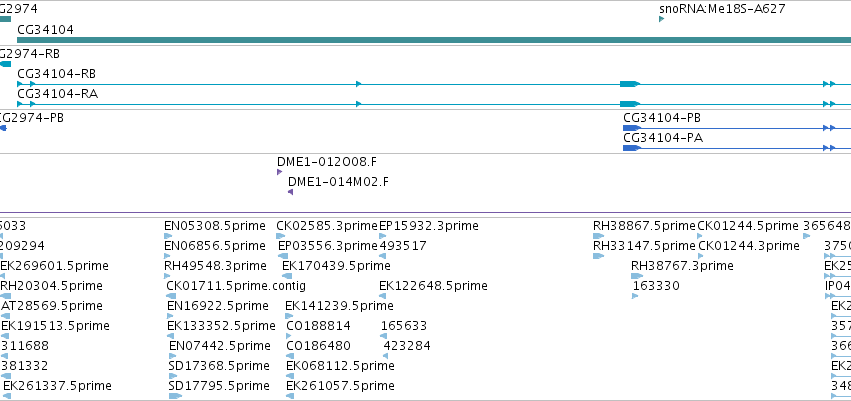This screenshot has height=401, width=851.
Task: Select RH33147.5prime label
Action: 644,246
